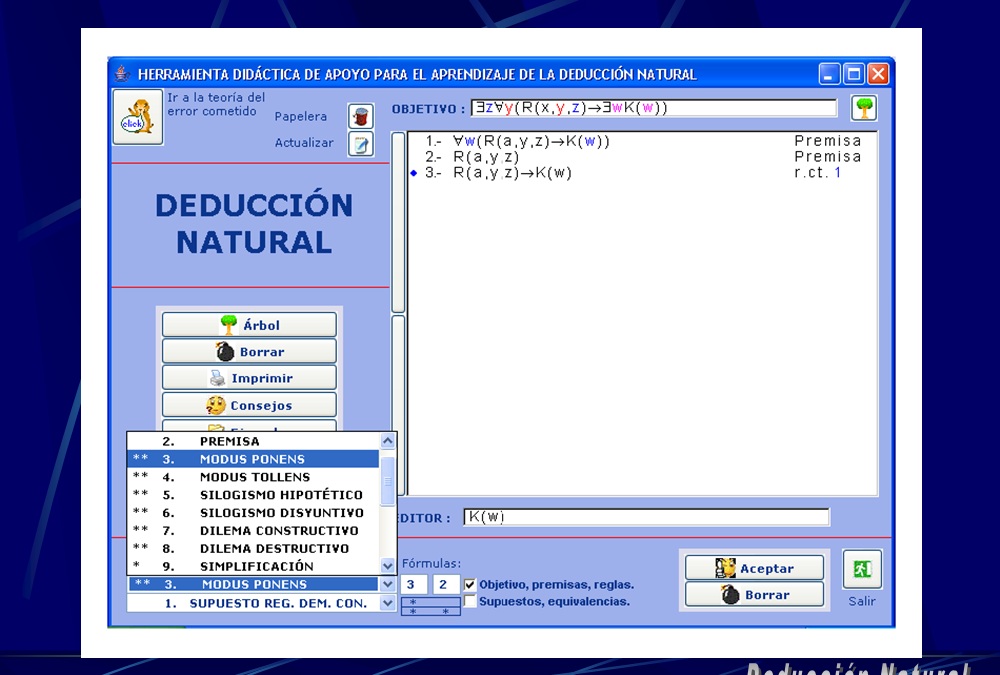Select SIMPLIFICACIÓN in the rule list

pyautogui.click(x=253, y=566)
